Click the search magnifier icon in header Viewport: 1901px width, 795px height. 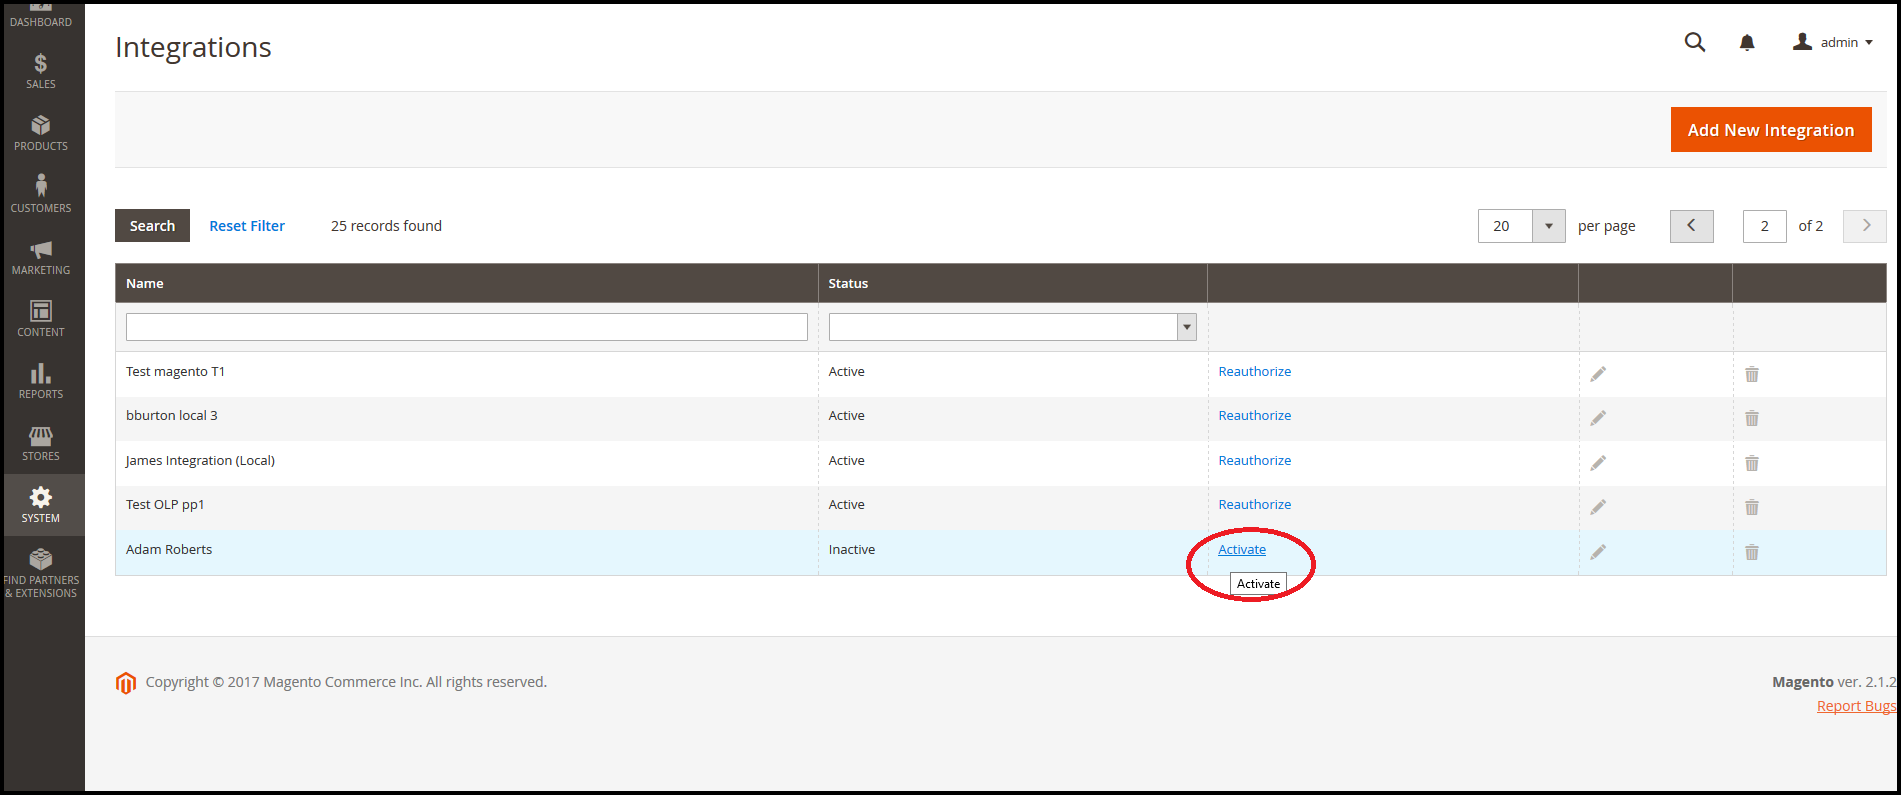(x=1694, y=42)
